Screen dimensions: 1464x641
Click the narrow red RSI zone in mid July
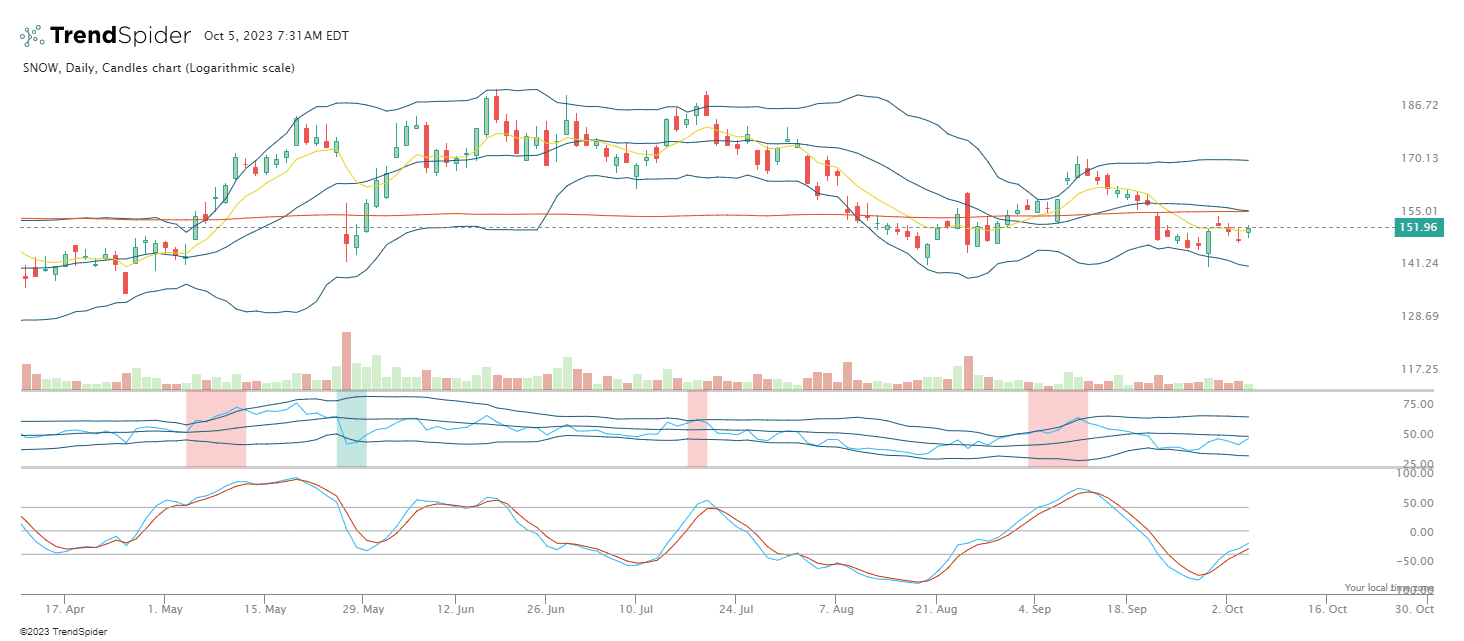[697, 429]
